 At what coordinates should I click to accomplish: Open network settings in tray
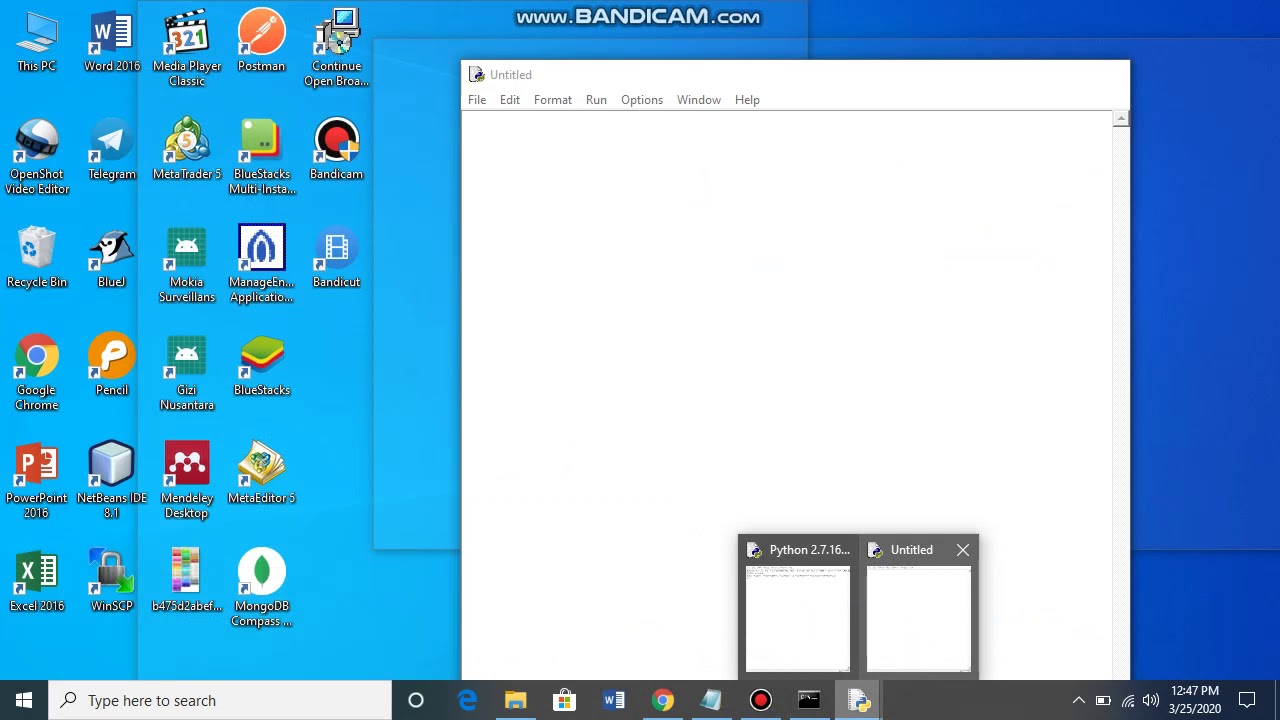click(x=1128, y=700)
